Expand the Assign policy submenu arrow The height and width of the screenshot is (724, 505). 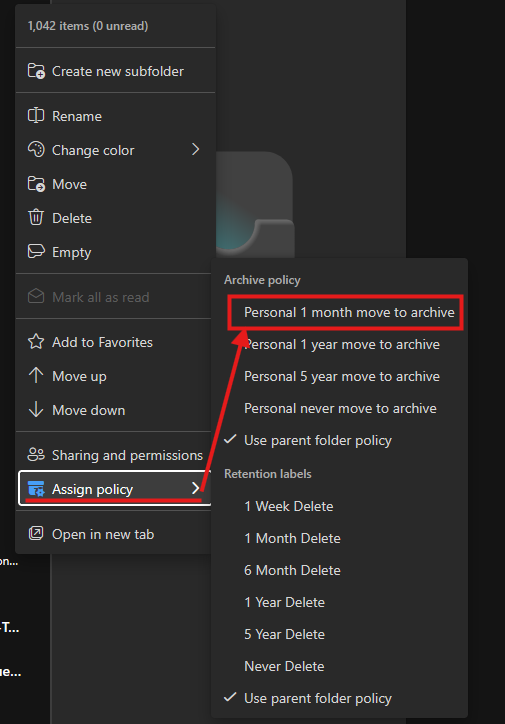[196, 489]
